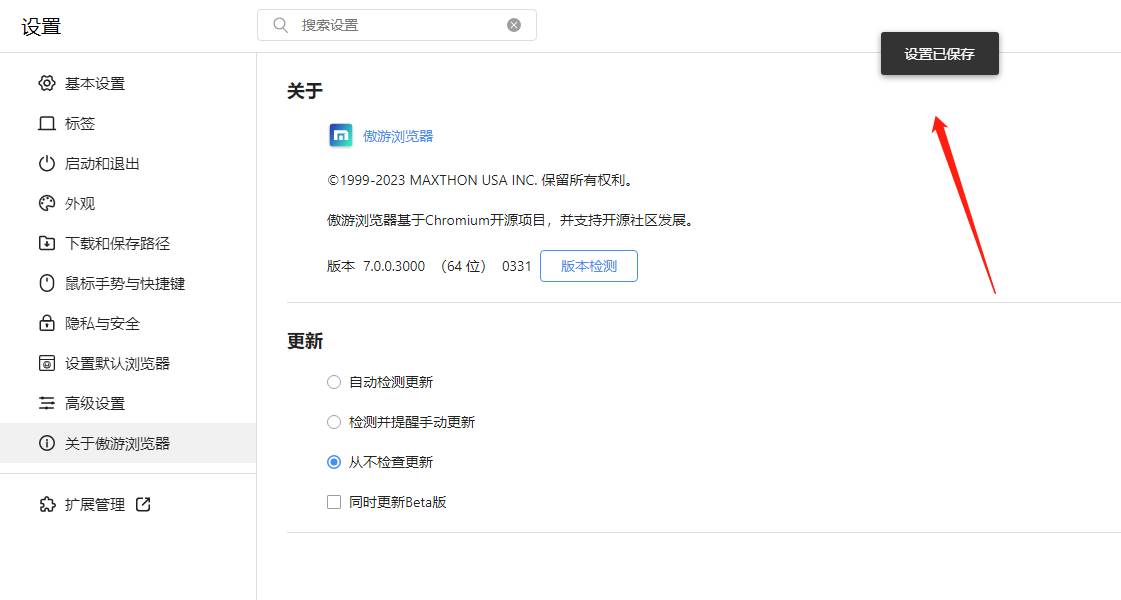Click the tab icon beside 标签
Screen dimensions: 1121x600
click(x=46, y=123)
